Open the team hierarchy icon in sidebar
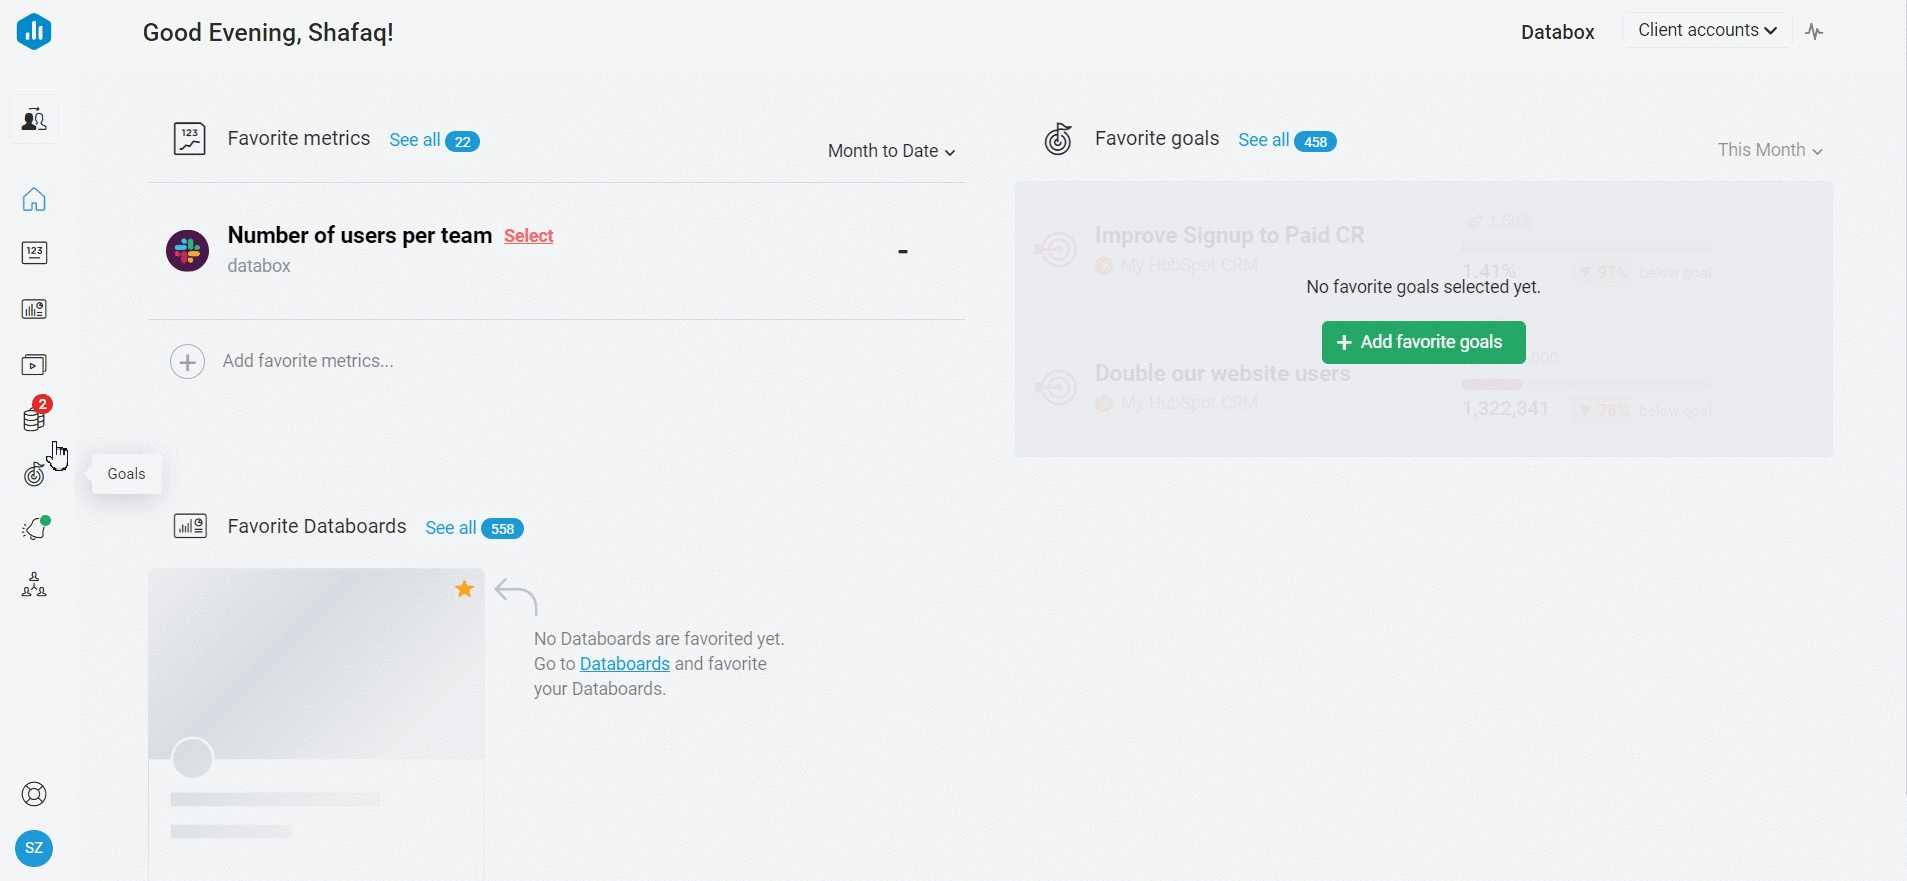 33,584
